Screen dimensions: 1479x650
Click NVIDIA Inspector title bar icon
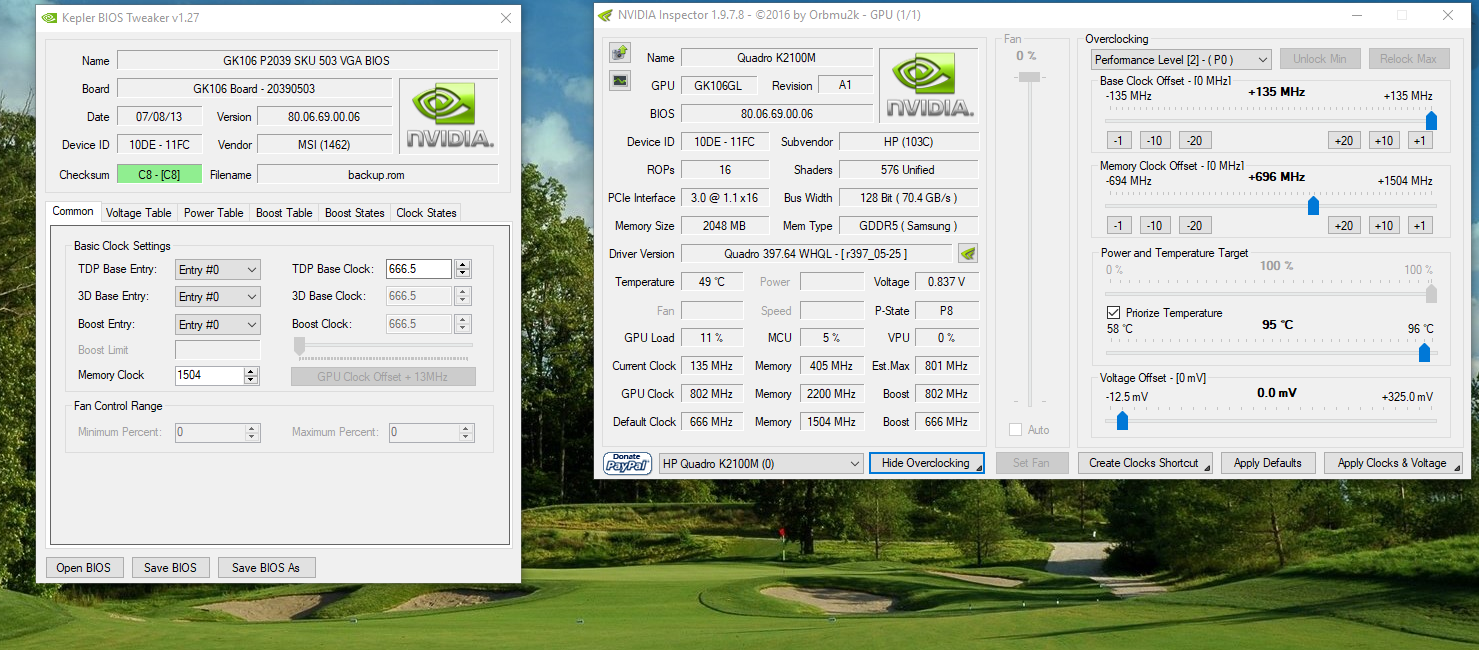click(605, 15)
